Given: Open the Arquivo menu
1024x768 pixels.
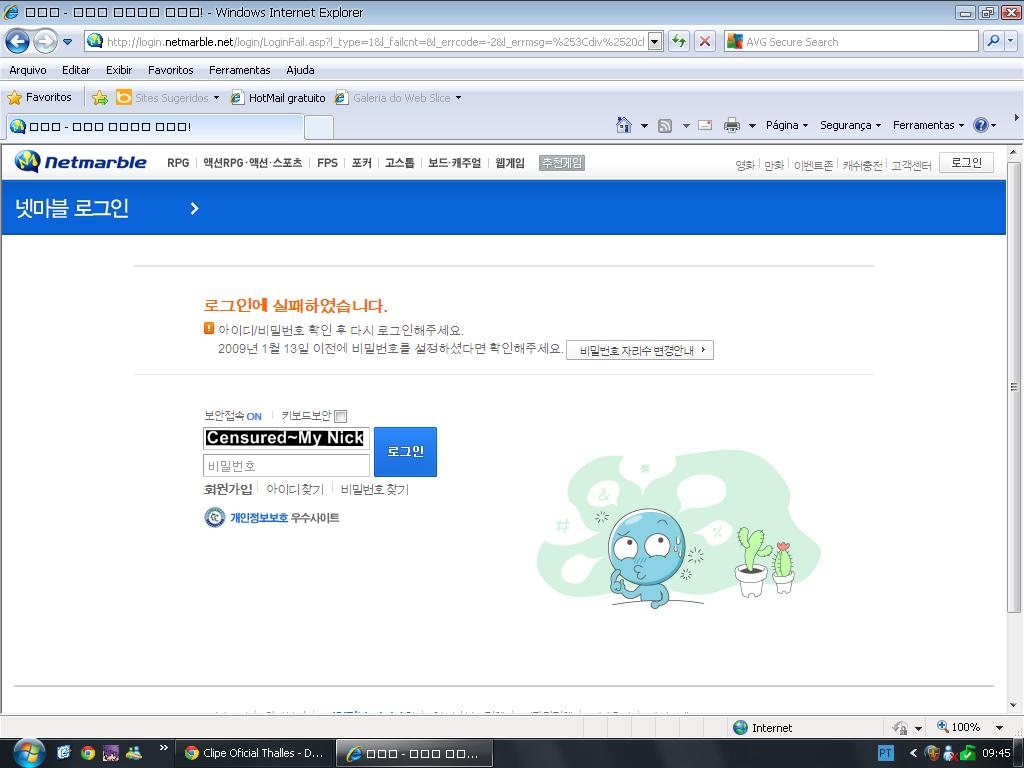Looking at the screenshot, I should click(27, 70).
